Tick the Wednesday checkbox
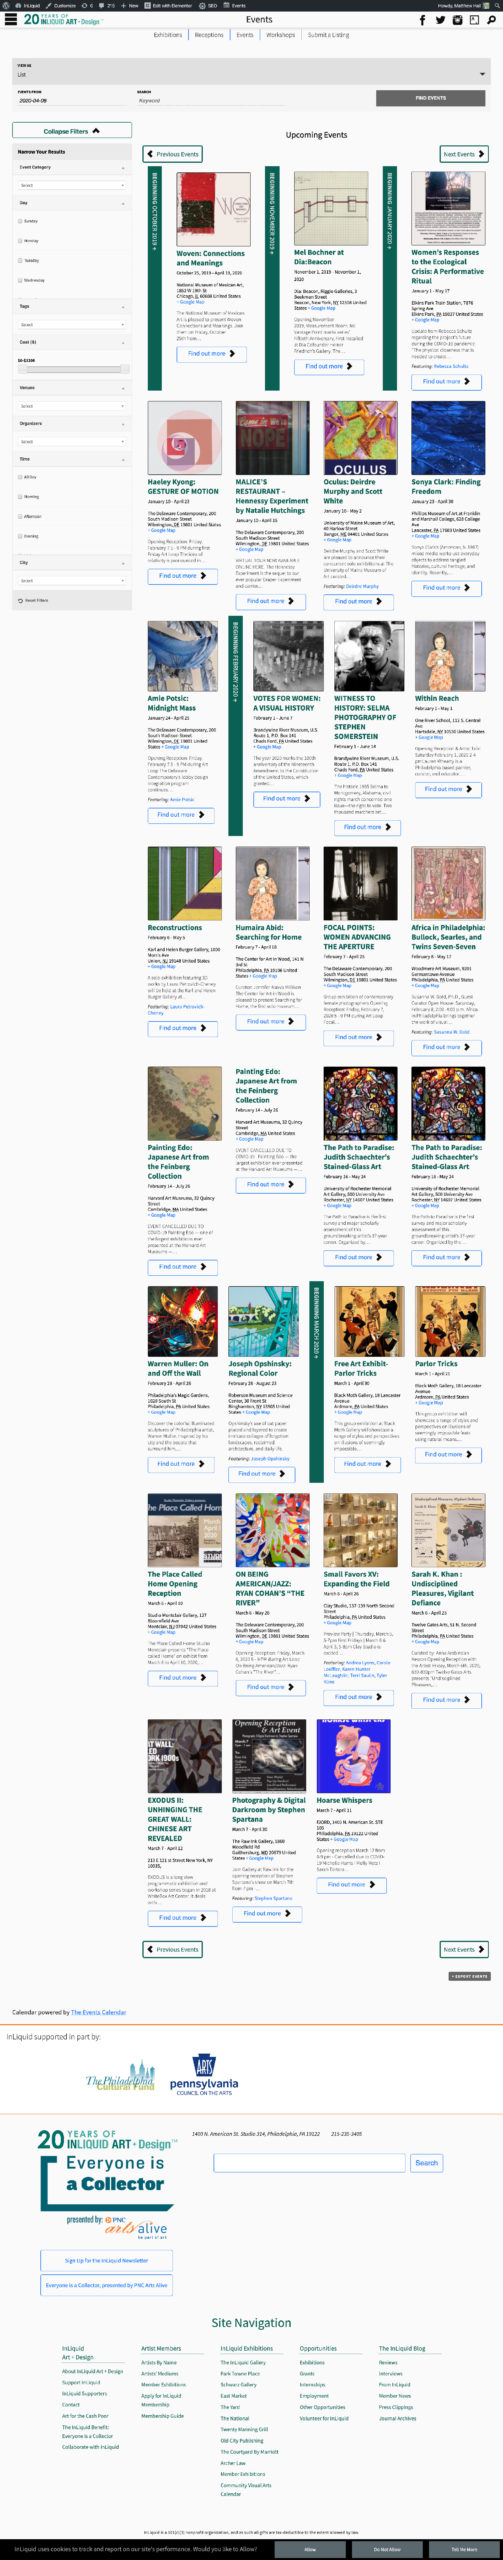Screen dimensions: 503x2560 point(20,280)
